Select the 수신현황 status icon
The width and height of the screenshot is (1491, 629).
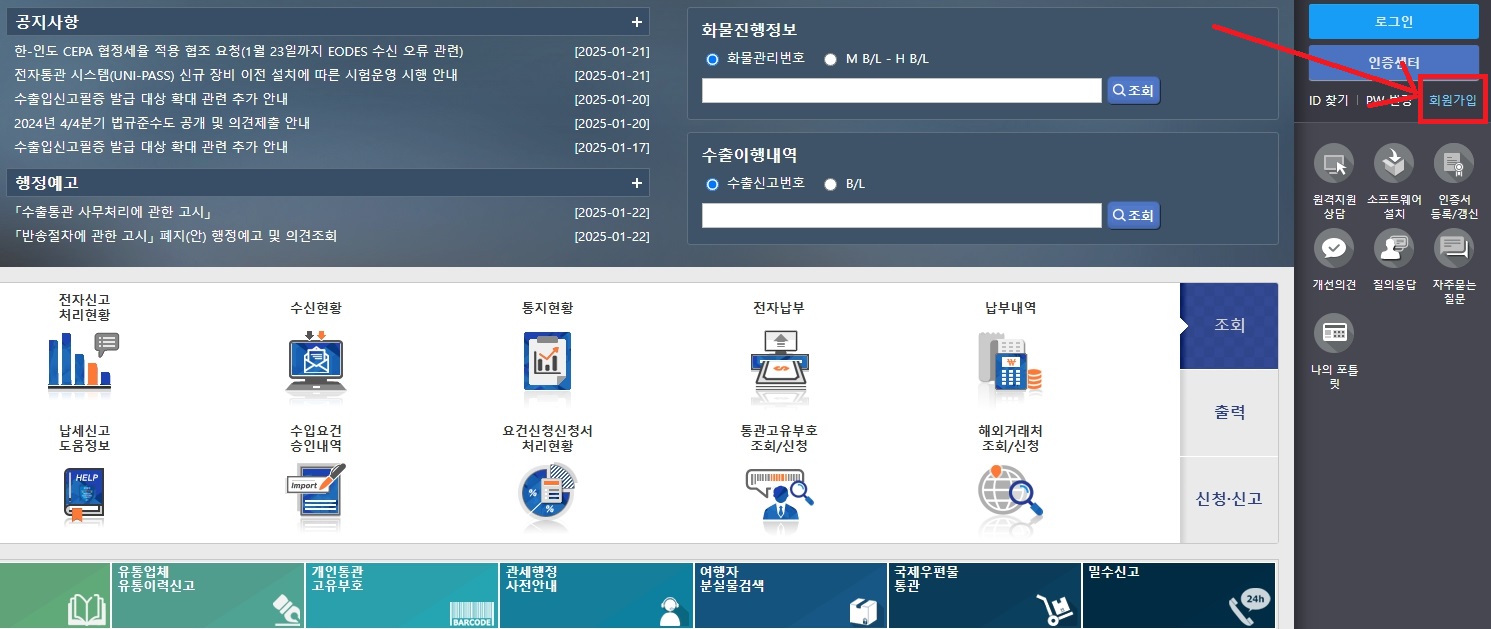point(314,363)
